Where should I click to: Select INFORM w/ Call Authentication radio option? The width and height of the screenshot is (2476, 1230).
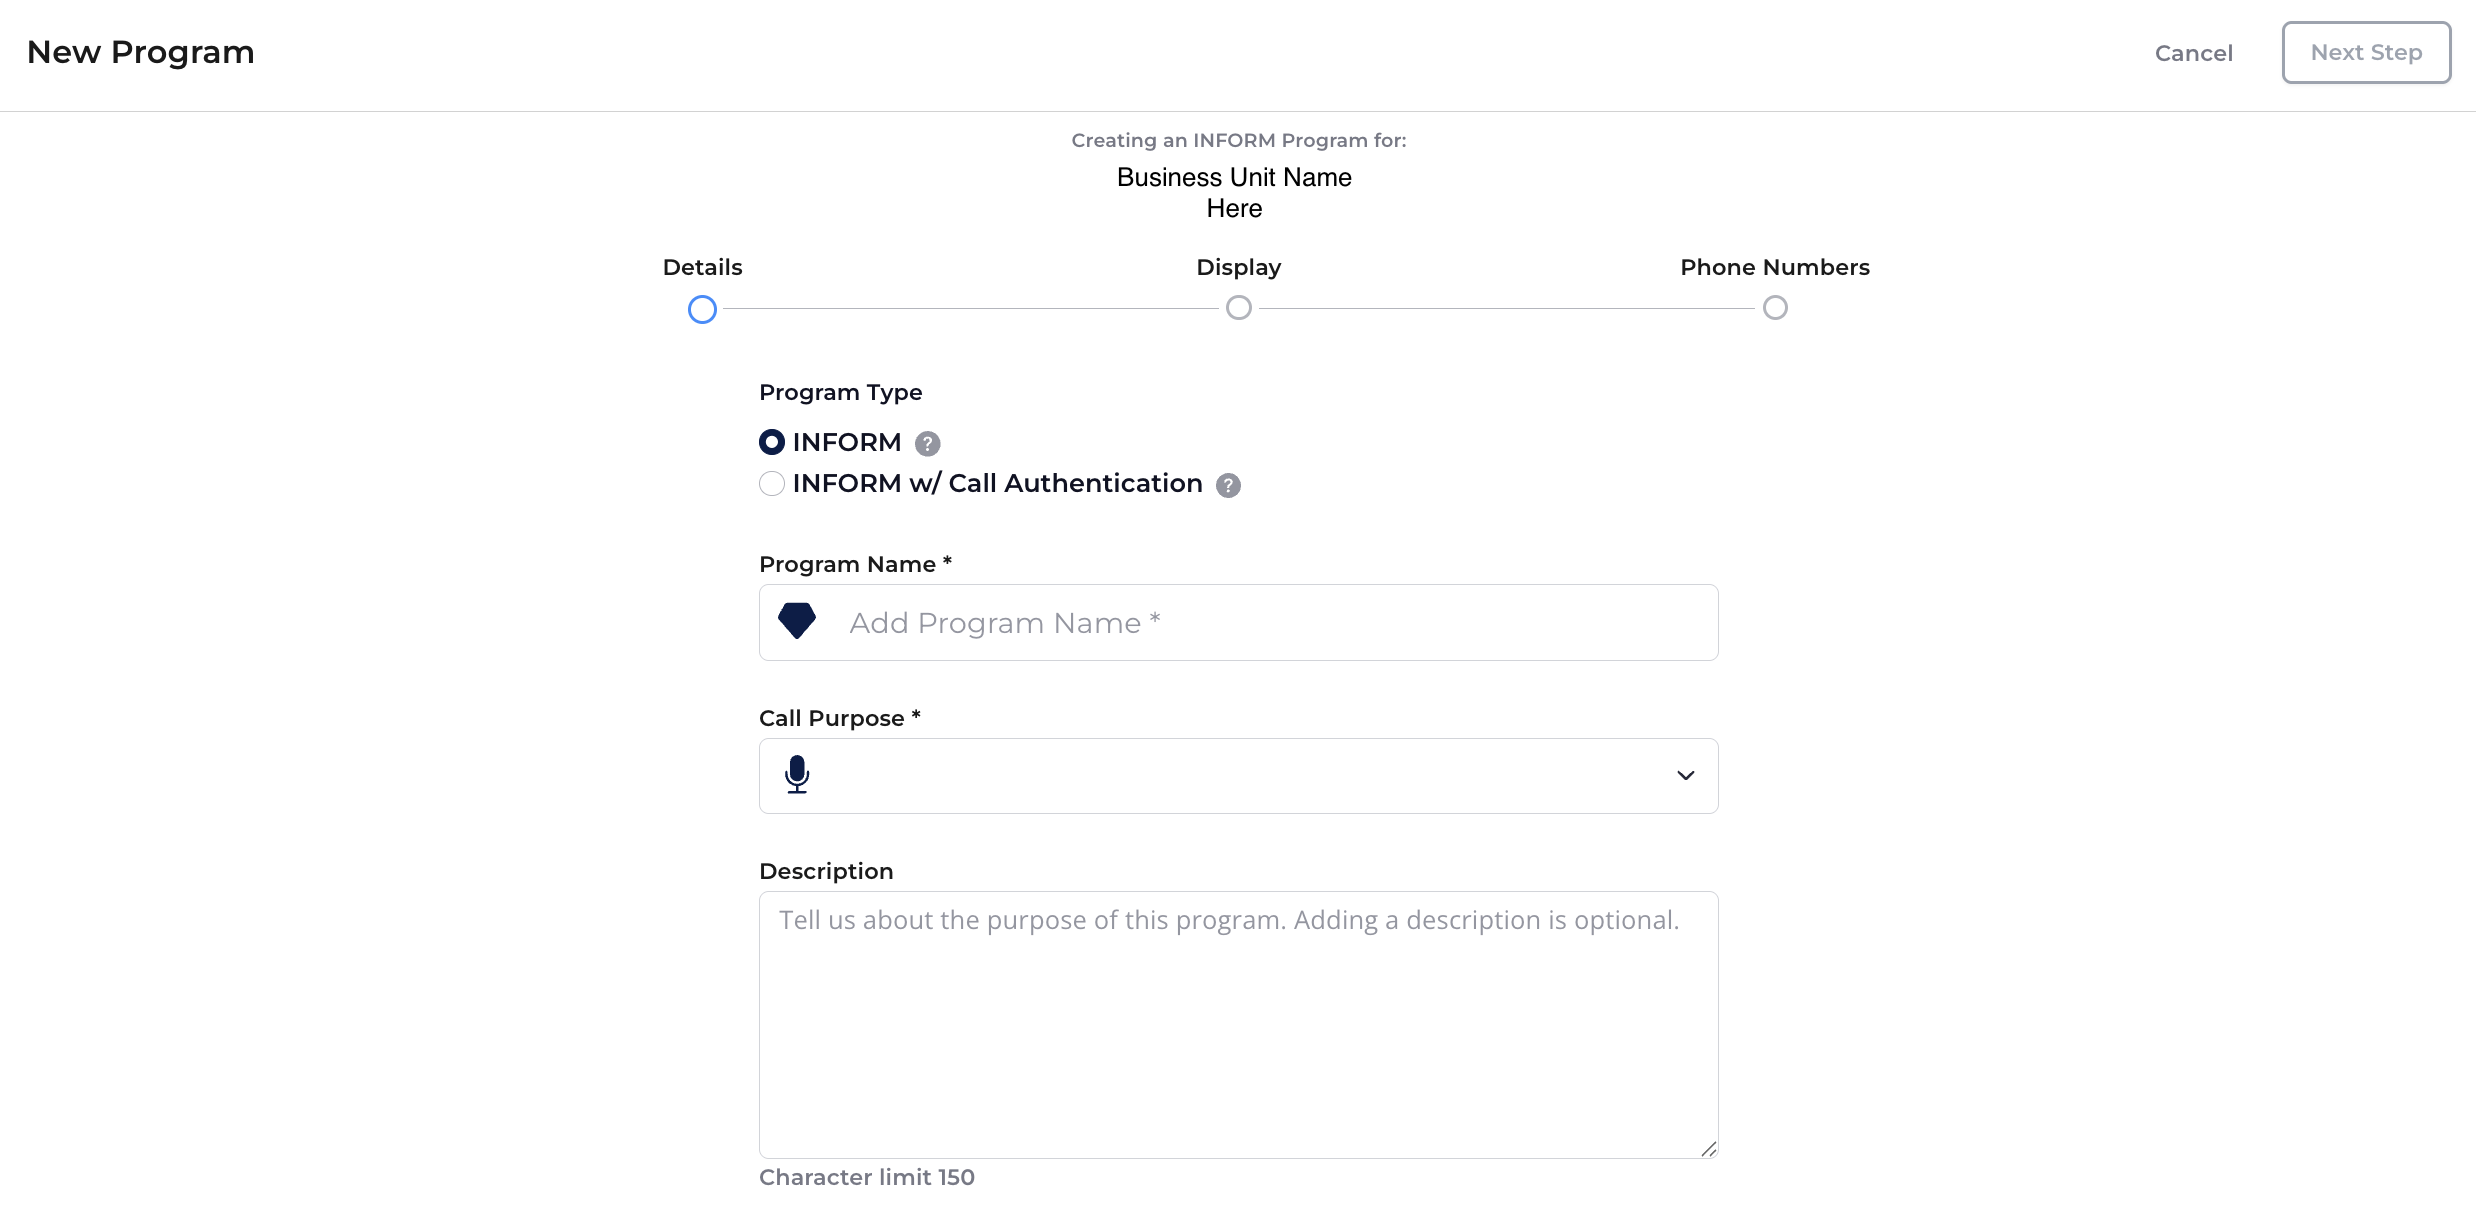(771, 484)
